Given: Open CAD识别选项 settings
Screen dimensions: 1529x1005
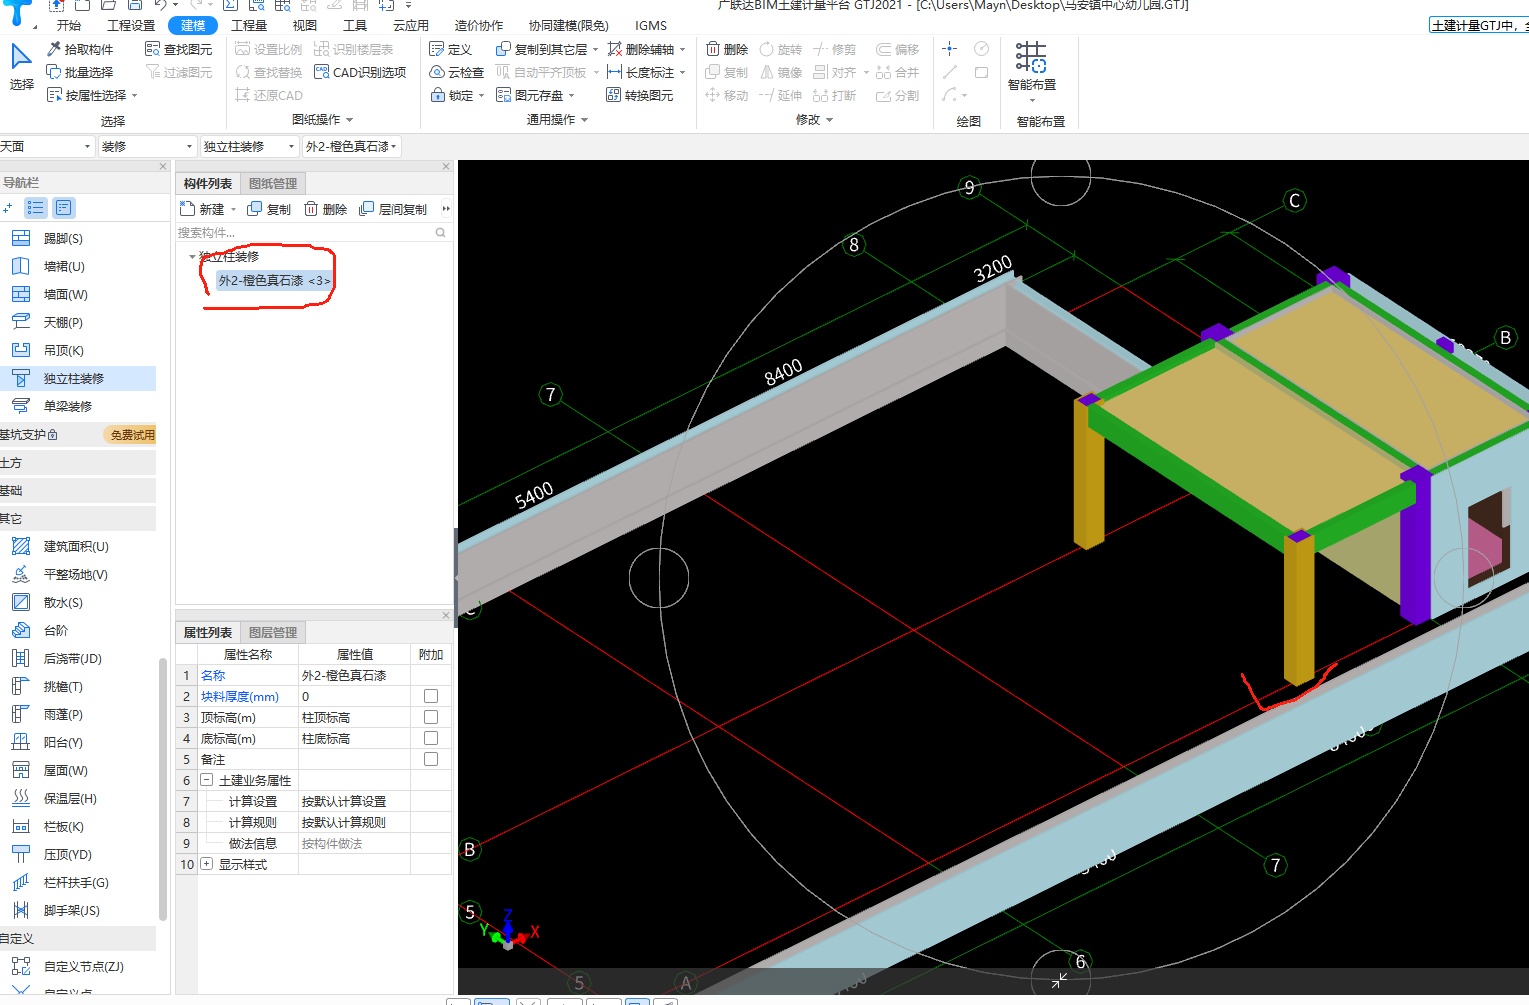Looking at the screenshot, I should pyautogui.click(x=360, y=72).
